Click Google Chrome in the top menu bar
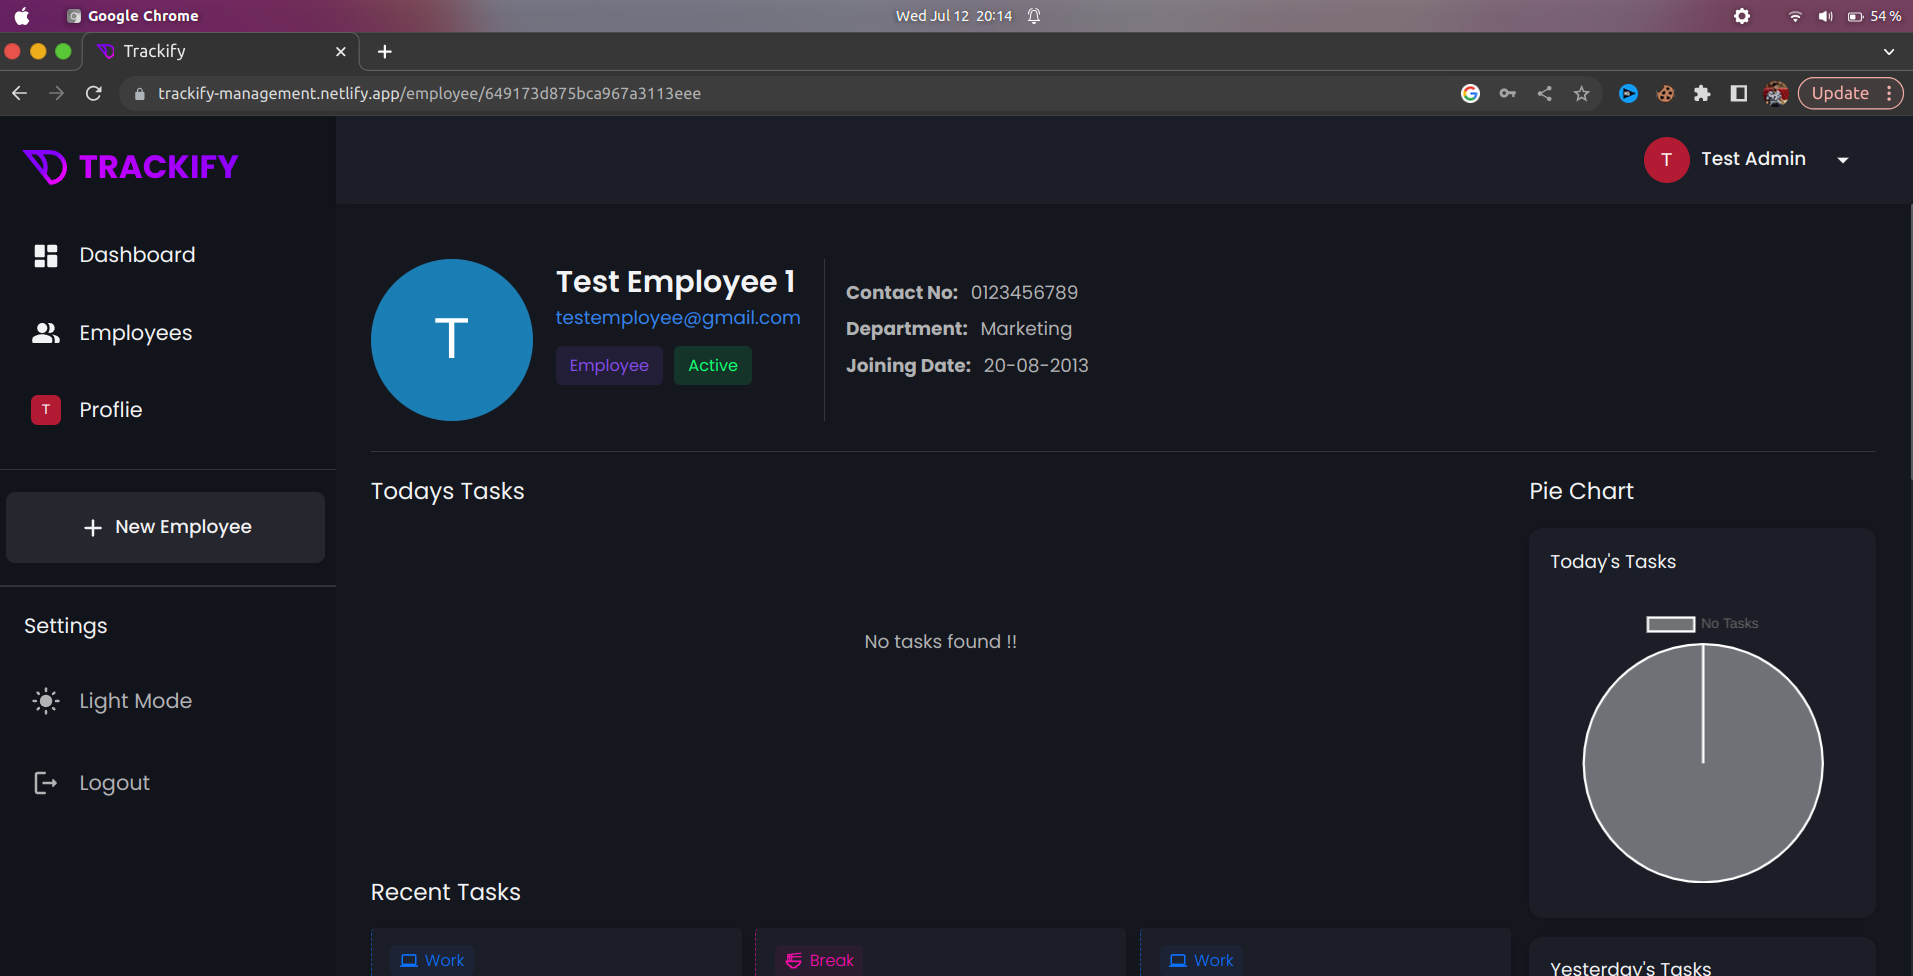The height and width of the screenshot is (976, 1913). point(143,16)
